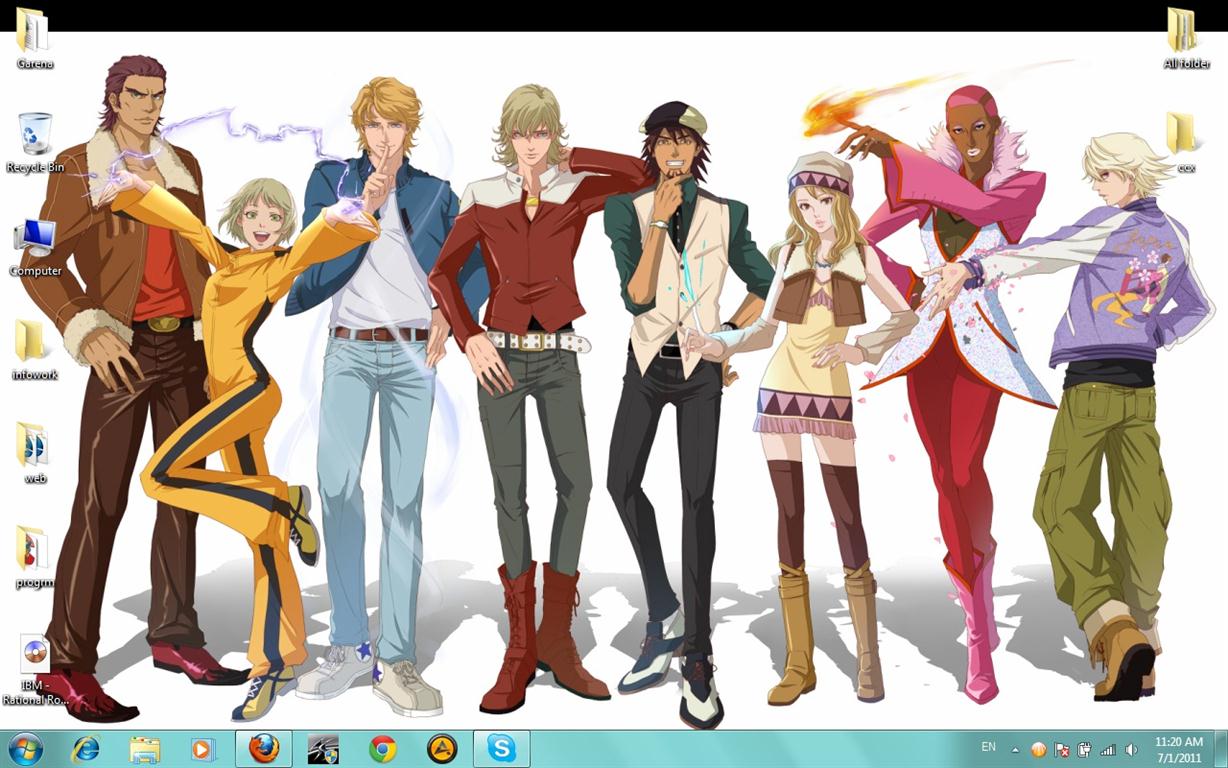Click the EN language indicator
This screenshot has height=768, width=1228.
pyautogui.click(x=988, y=747)
